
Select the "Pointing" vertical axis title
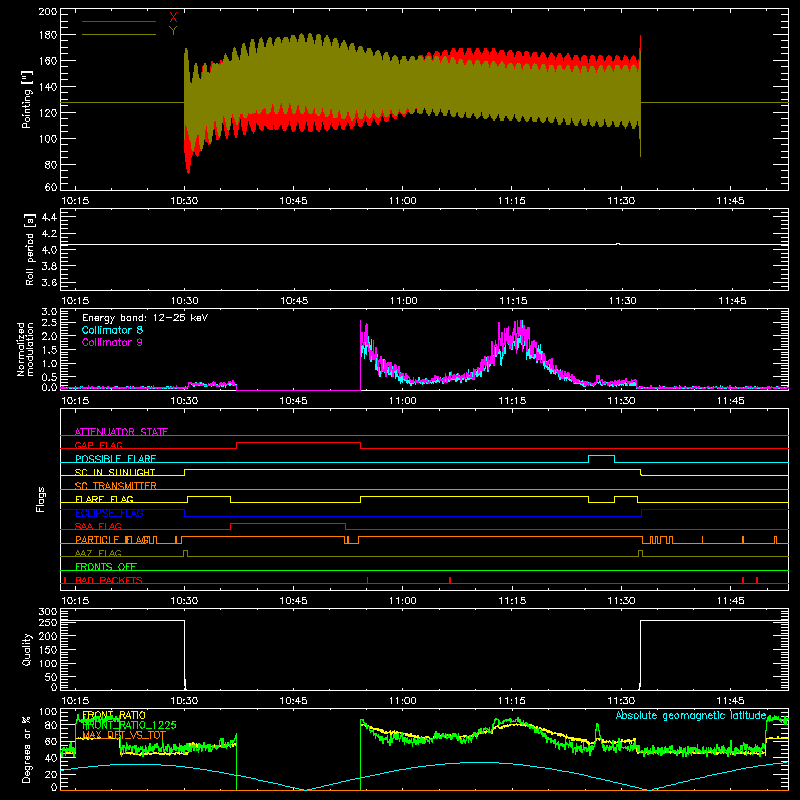(27, 99)
